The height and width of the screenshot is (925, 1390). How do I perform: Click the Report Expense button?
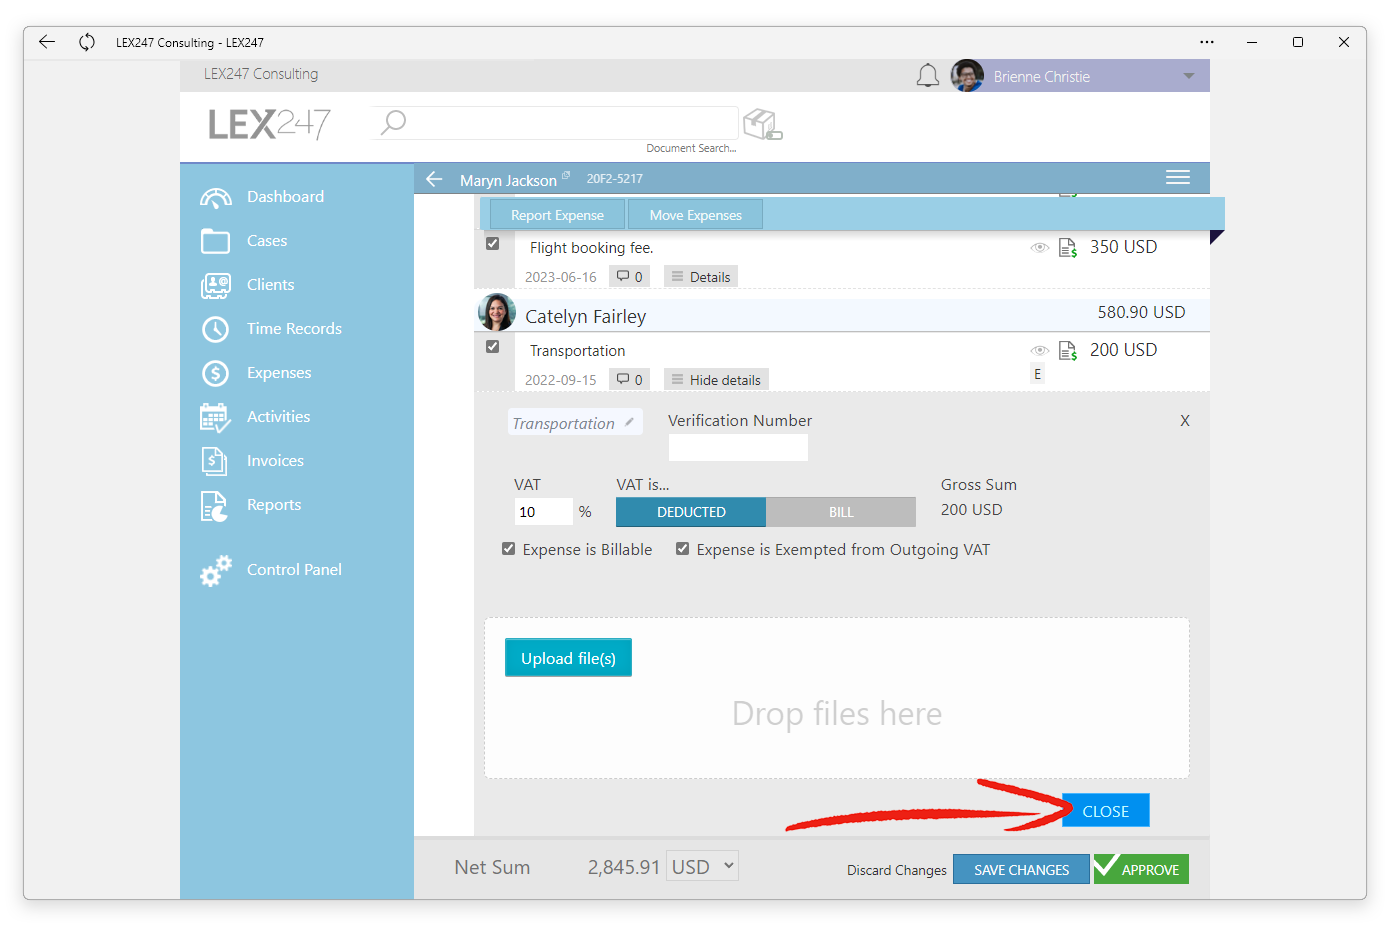click(557, 215)
